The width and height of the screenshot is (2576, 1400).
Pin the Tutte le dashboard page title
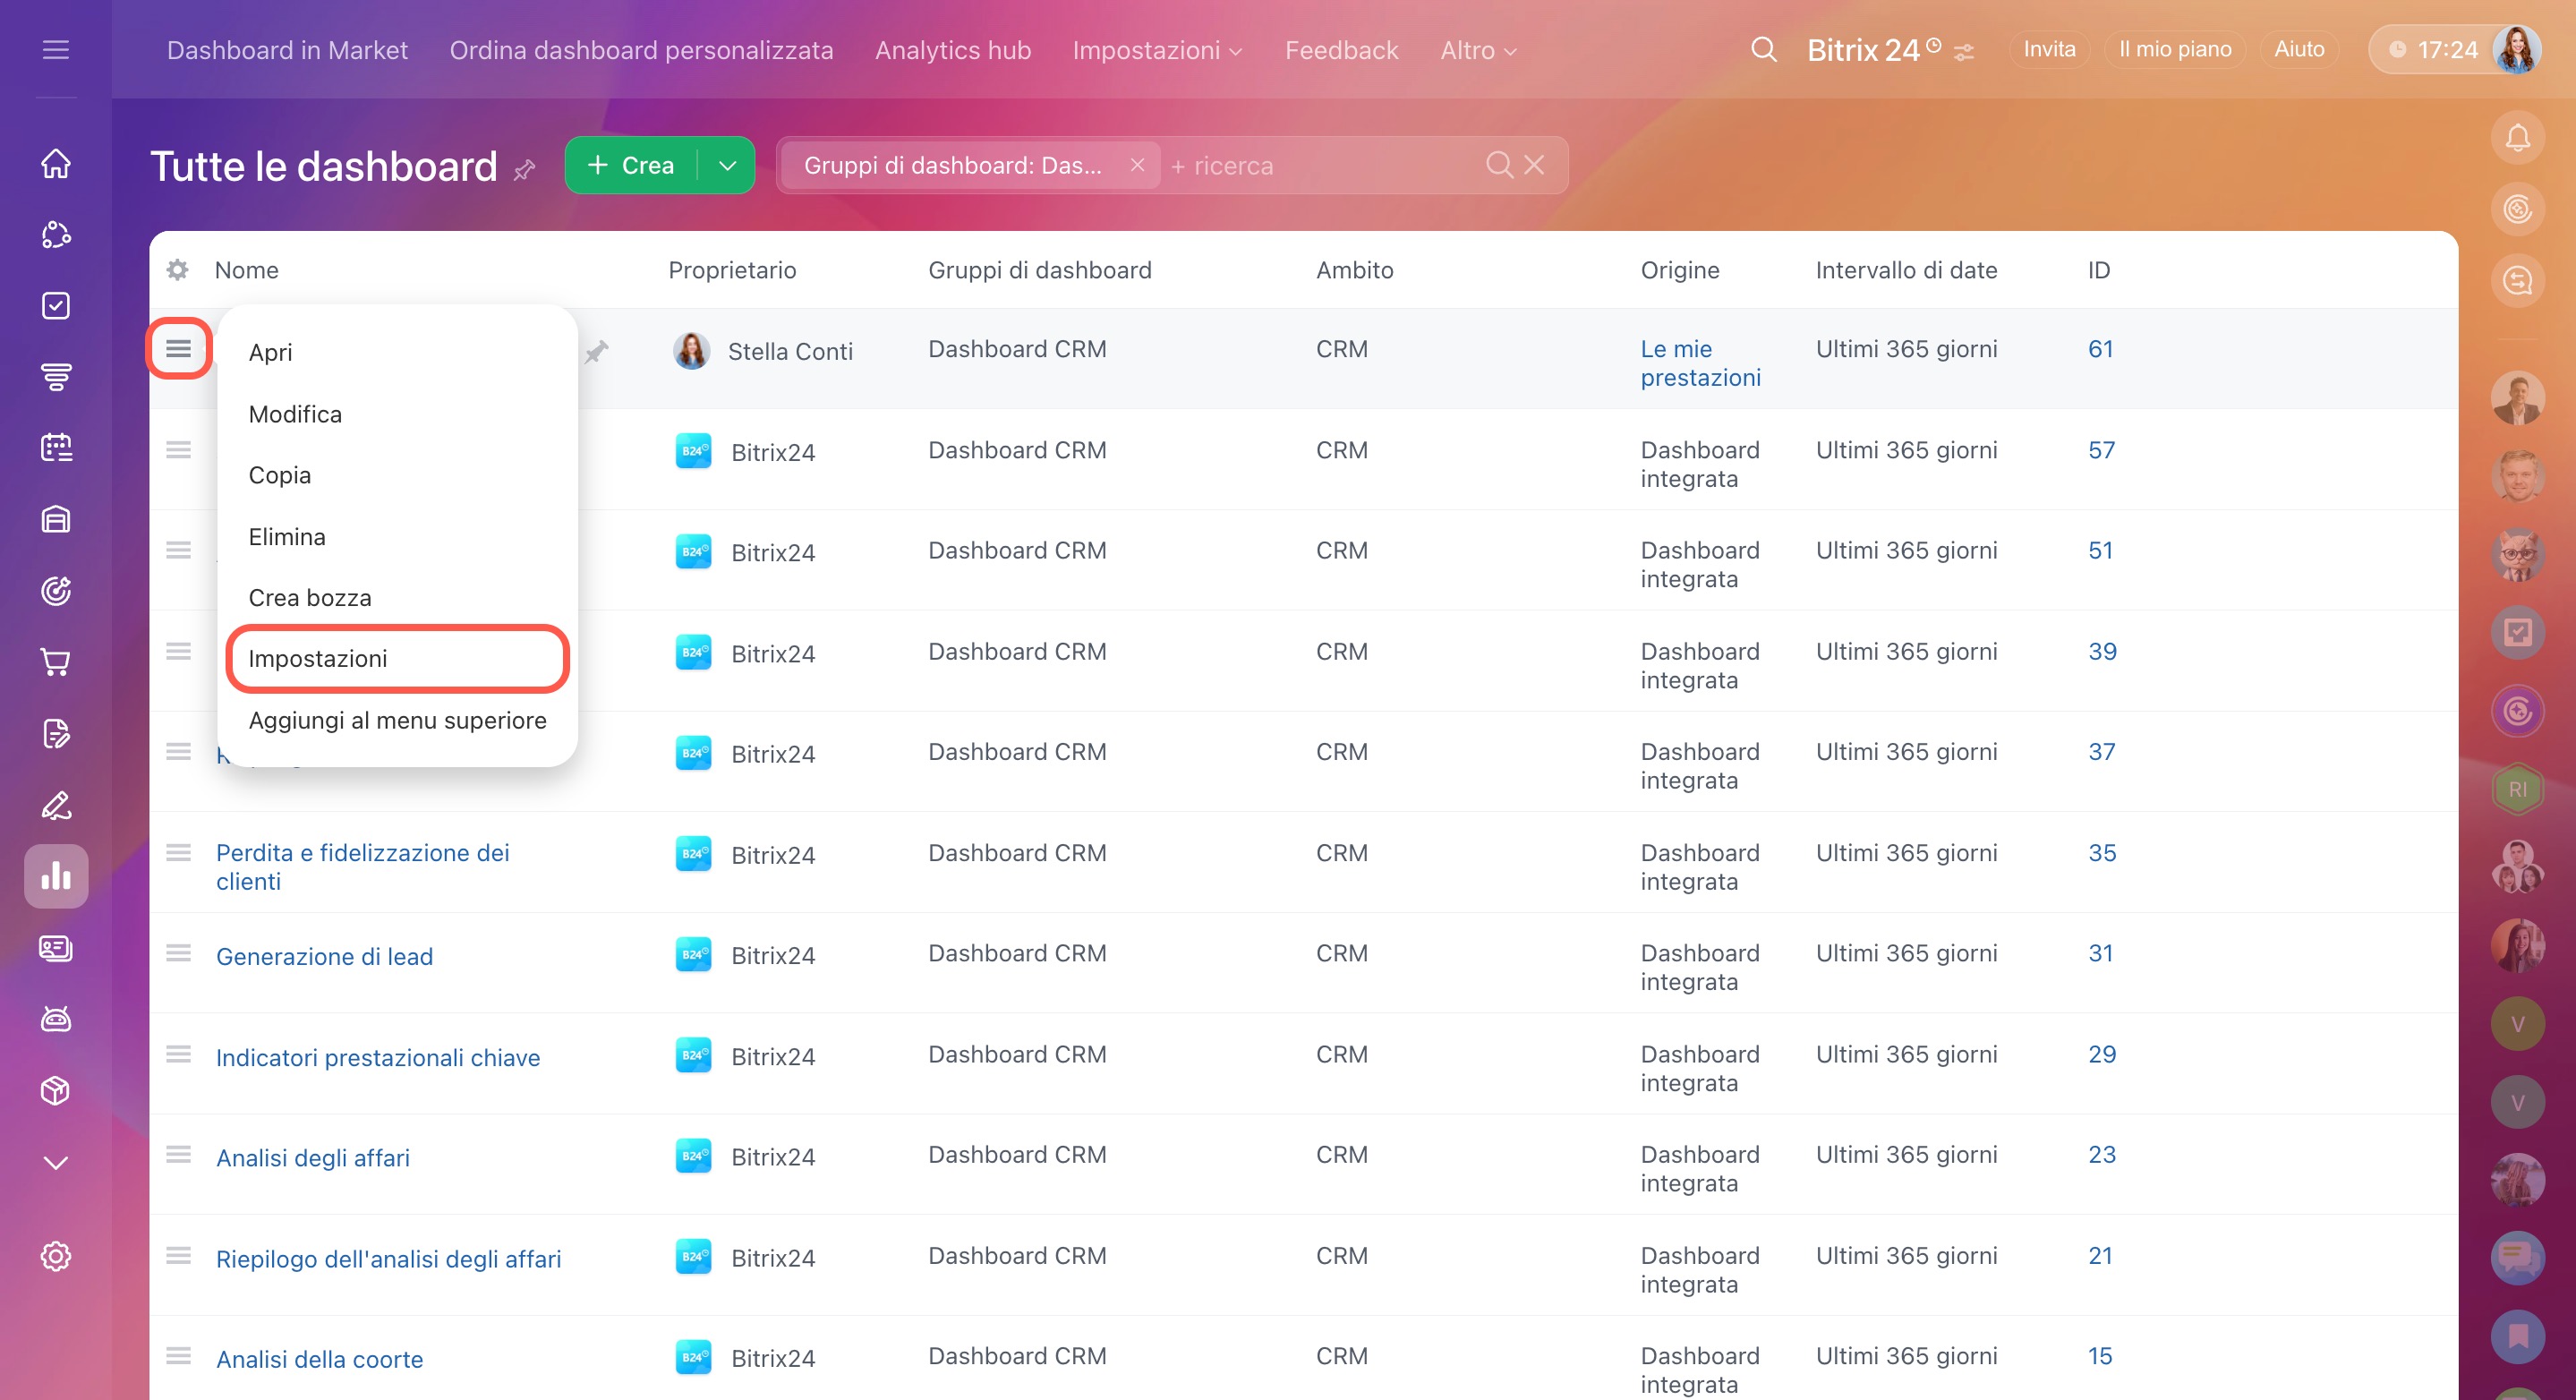(525, 170)
